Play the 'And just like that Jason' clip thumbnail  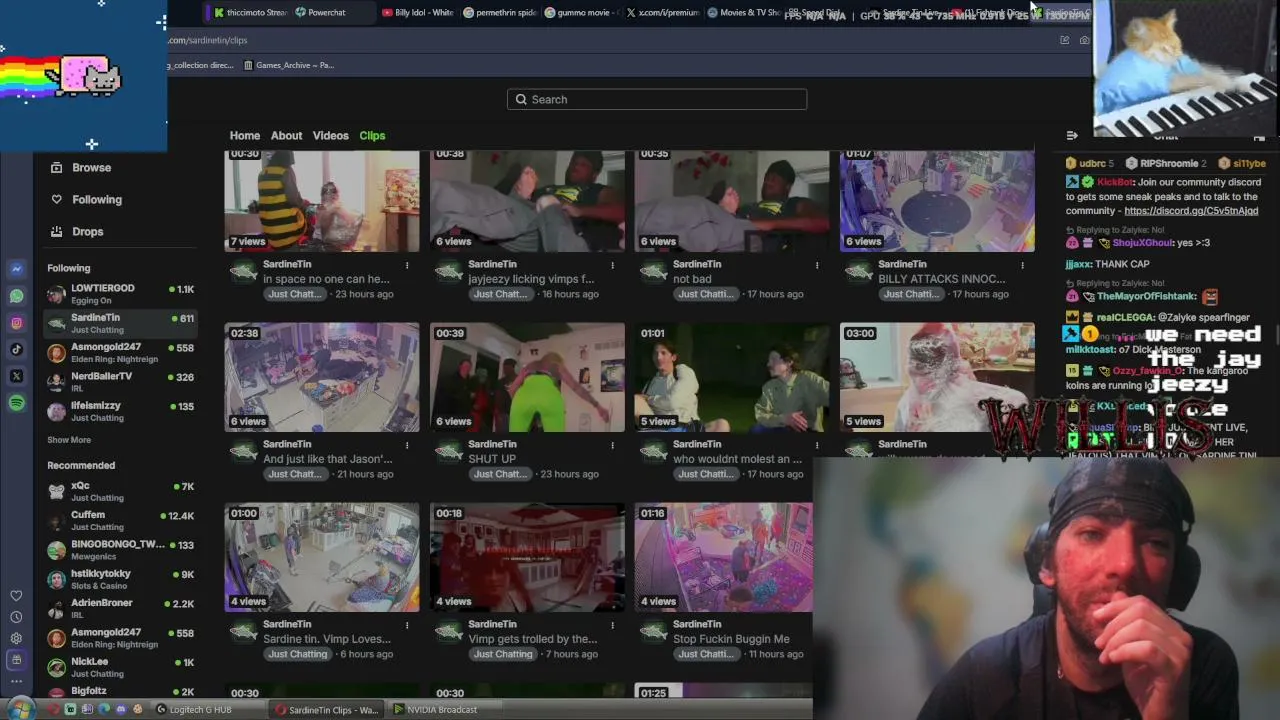[322, 377]
